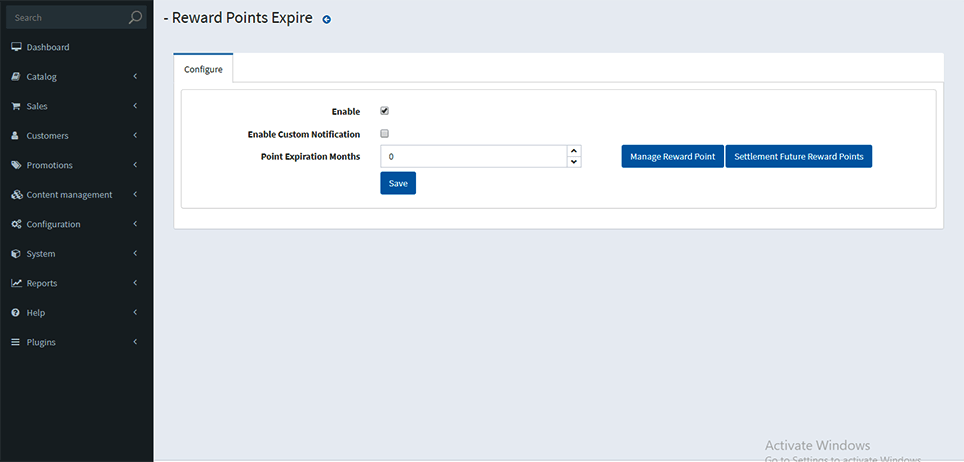Click the blue back arrow beside page title
964x462 pixels.
point(326,19)
